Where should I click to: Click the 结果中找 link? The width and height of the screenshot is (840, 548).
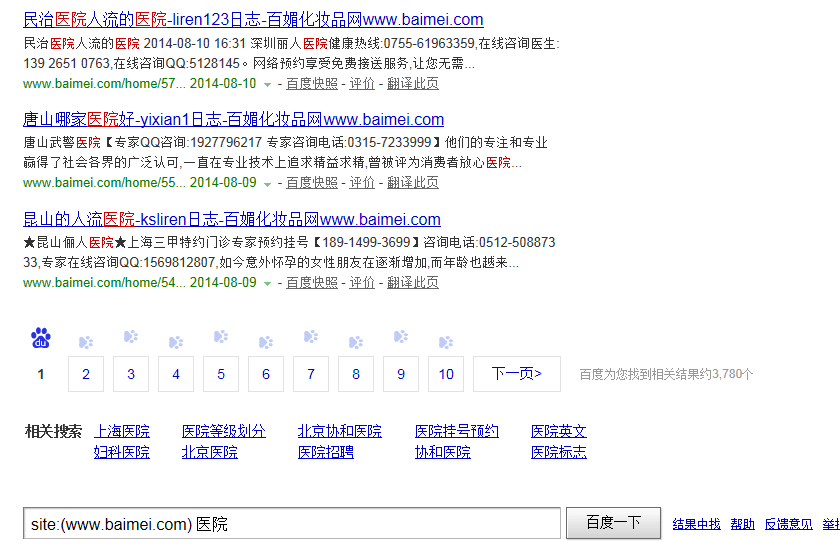(696, 524)
